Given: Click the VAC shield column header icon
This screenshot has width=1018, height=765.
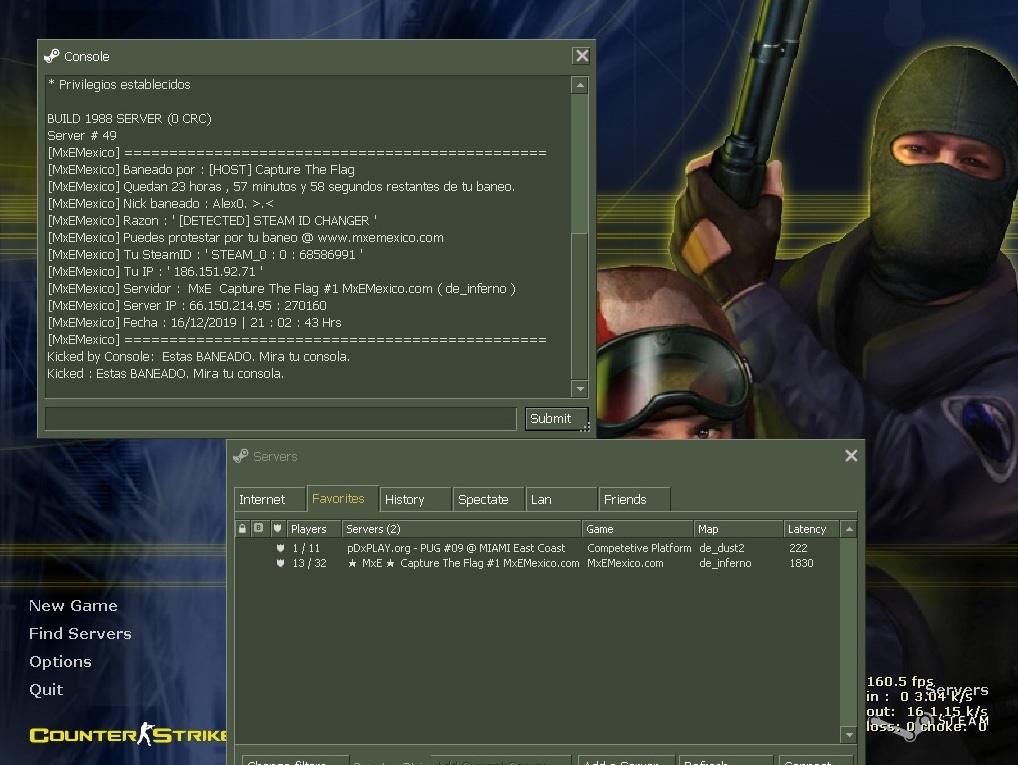Looking at the screenshot, I should point(277,529).
